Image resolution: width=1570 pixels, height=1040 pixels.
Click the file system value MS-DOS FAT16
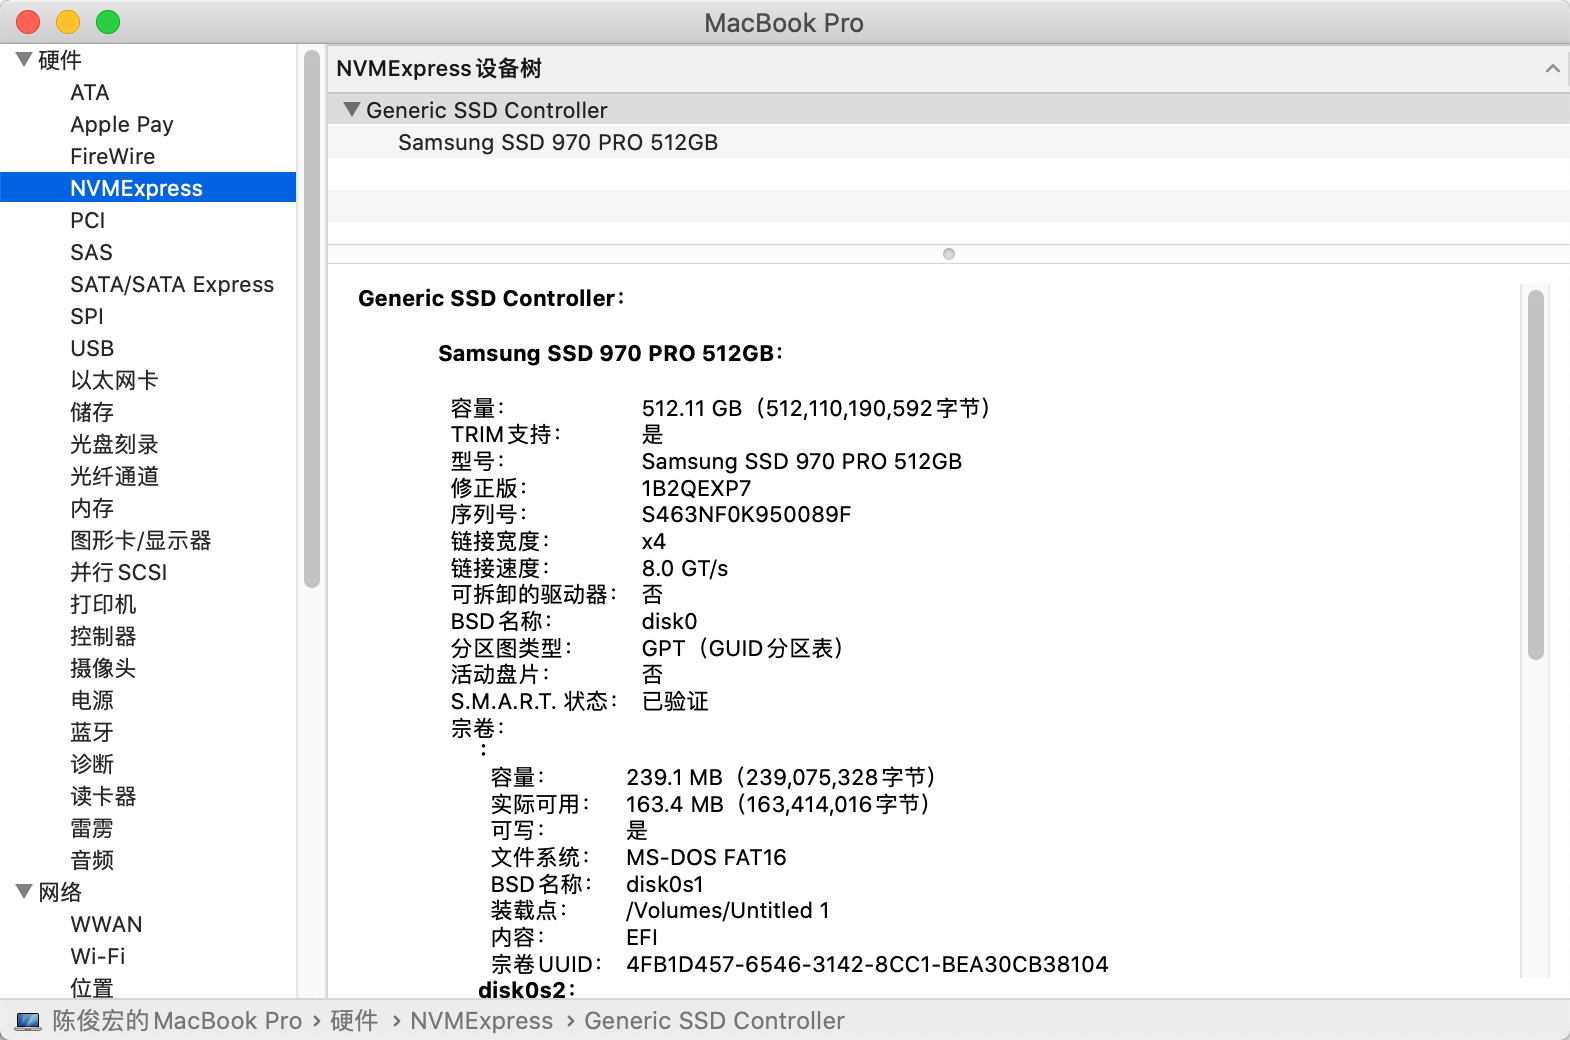[x=706, y=857]
